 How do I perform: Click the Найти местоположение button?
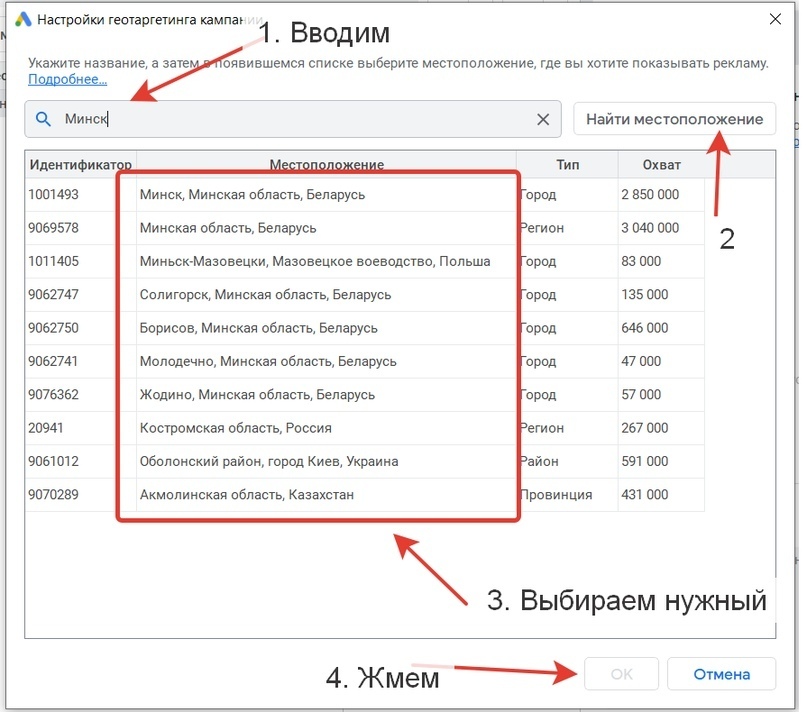tap(674, 119)
